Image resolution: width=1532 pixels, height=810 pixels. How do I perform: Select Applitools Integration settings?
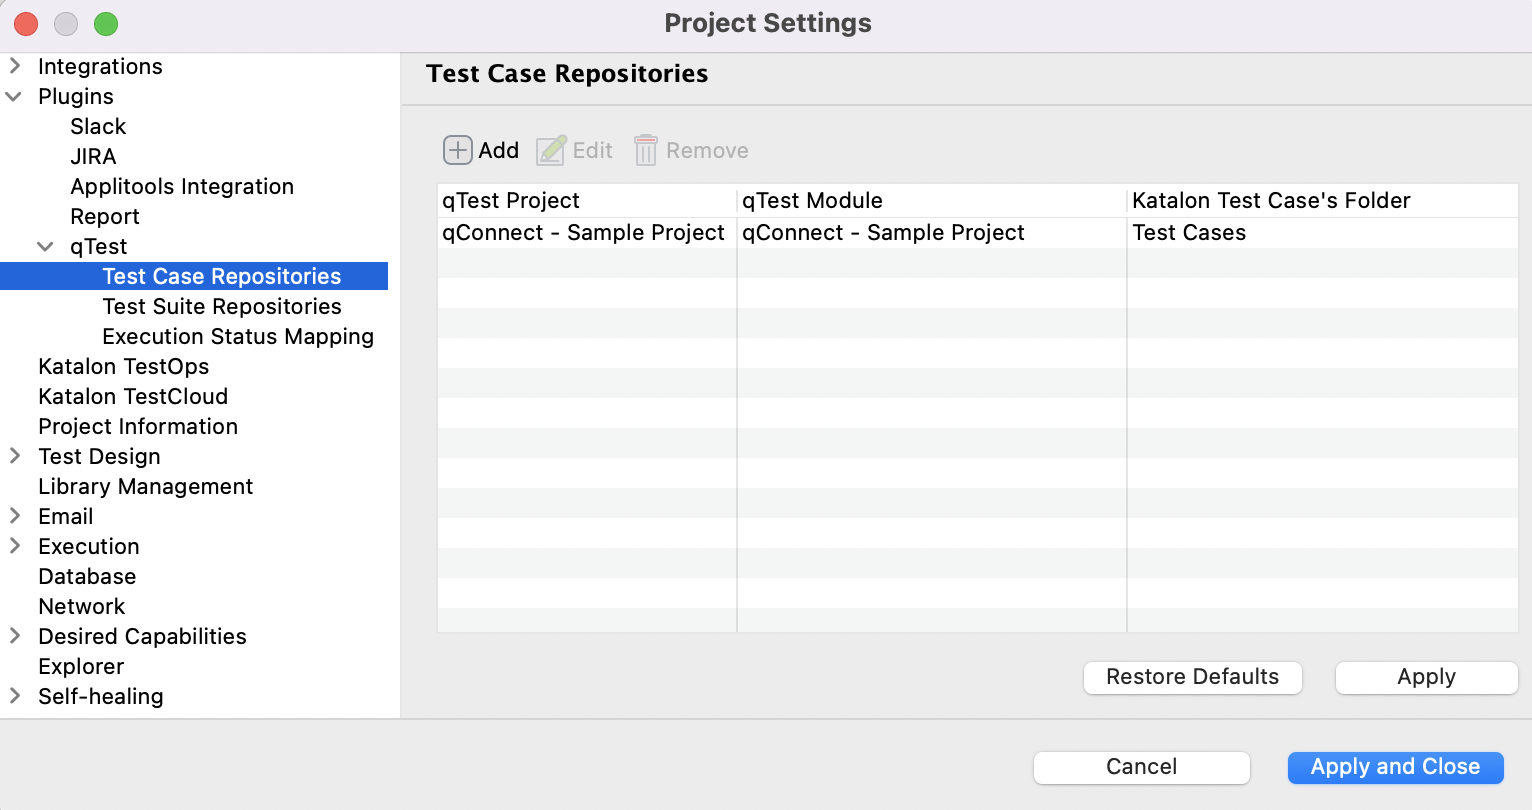(x=181, y=186)
